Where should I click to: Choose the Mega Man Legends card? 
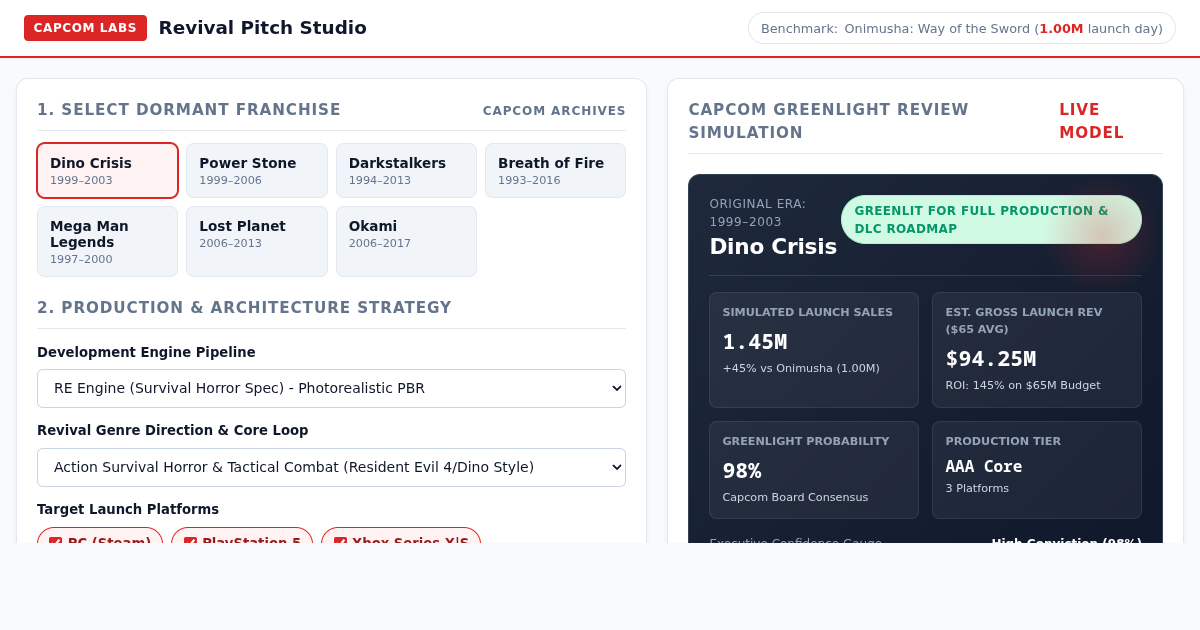[x=108, y=241]
